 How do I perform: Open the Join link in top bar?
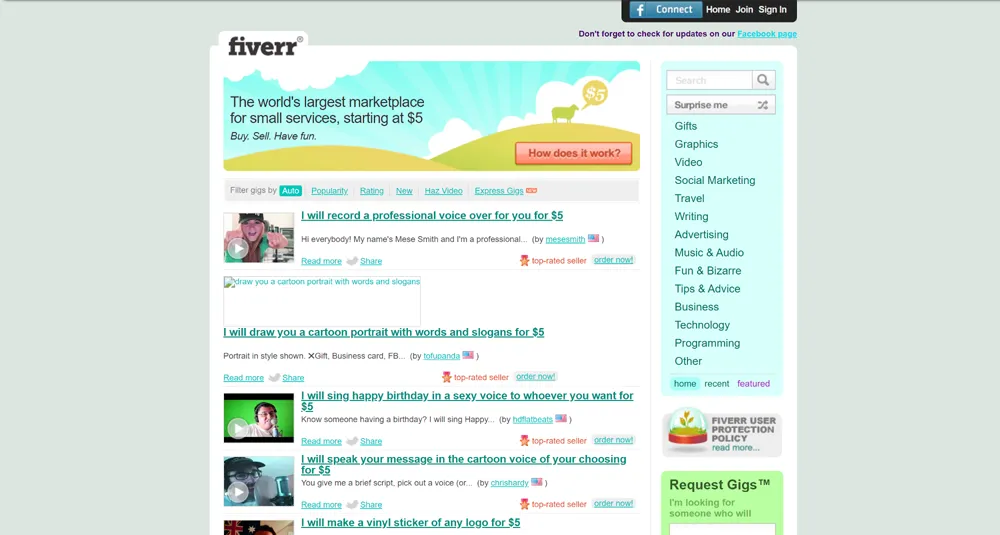click(x=744, y=10)
